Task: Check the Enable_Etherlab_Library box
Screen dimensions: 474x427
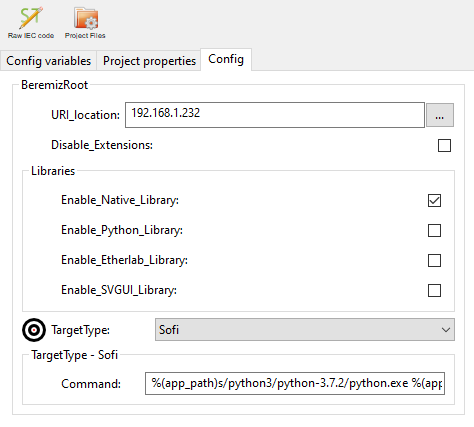Action: 434,260
